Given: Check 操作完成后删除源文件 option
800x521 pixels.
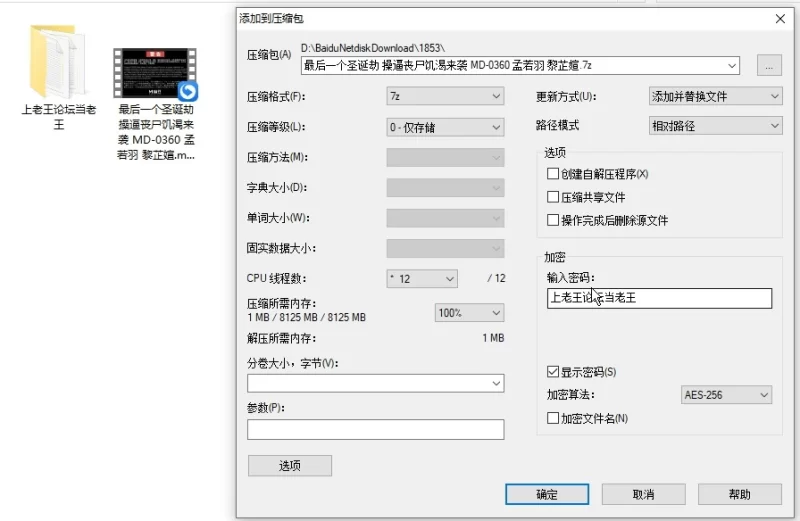Looking at the screenshot, I should pos(553,220).
